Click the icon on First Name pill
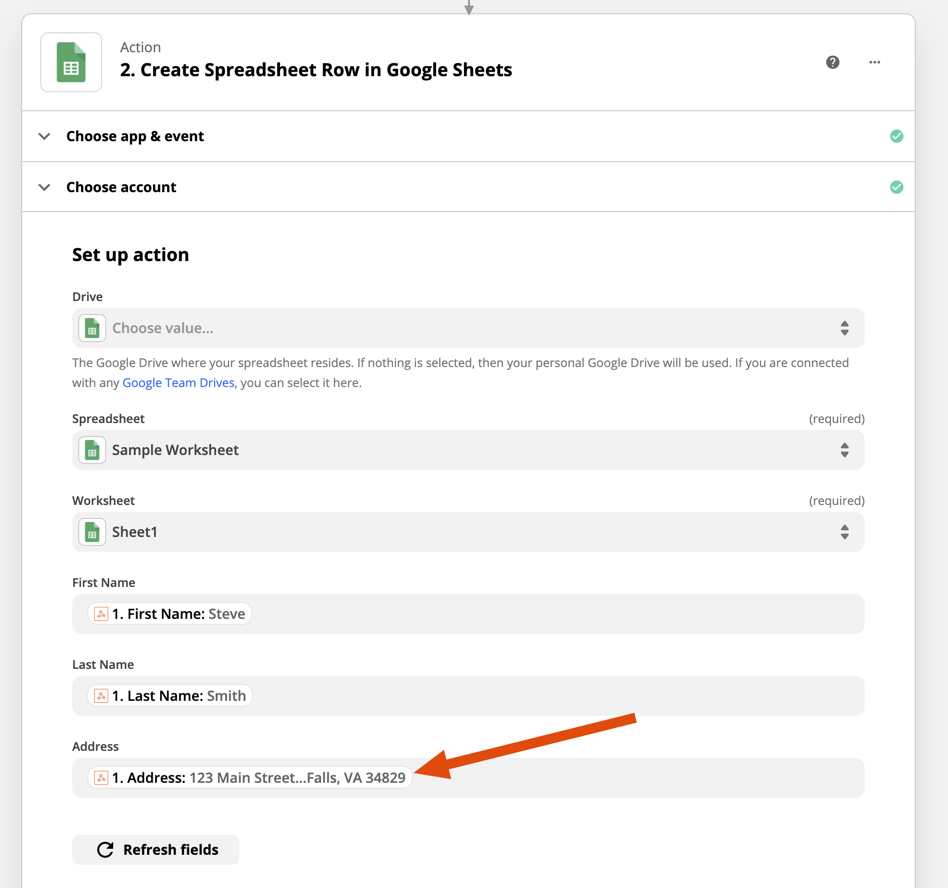 click(x=101, y=614)
